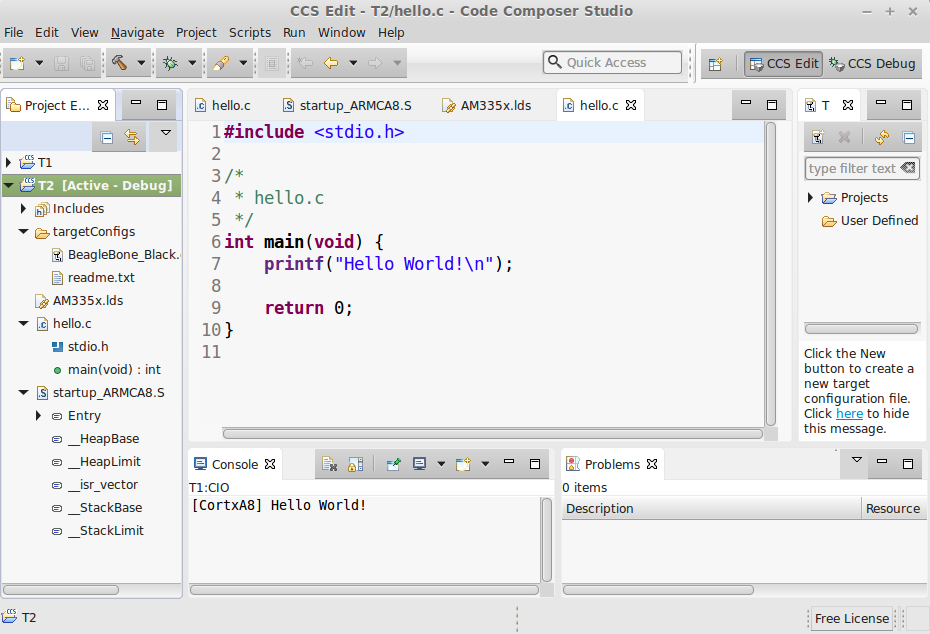The width and height of the screenshot is (930, 634).
Task: Switch to startup_ARMCA8.S editor tab
Action: point(347,106)
